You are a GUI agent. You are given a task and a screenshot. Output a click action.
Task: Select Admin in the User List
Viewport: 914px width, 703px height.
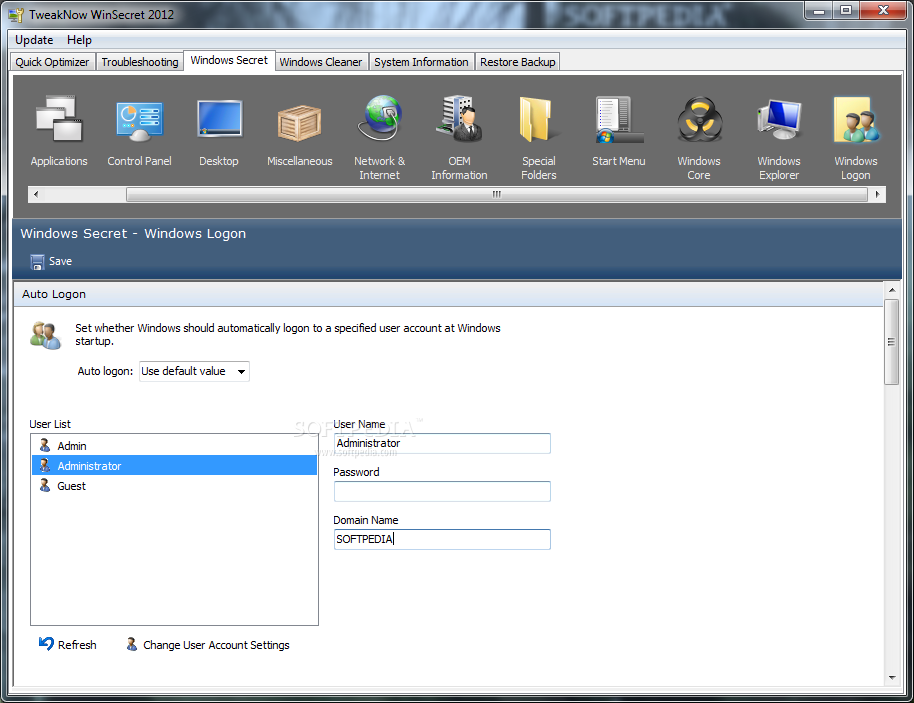click(x=174, y=446)
